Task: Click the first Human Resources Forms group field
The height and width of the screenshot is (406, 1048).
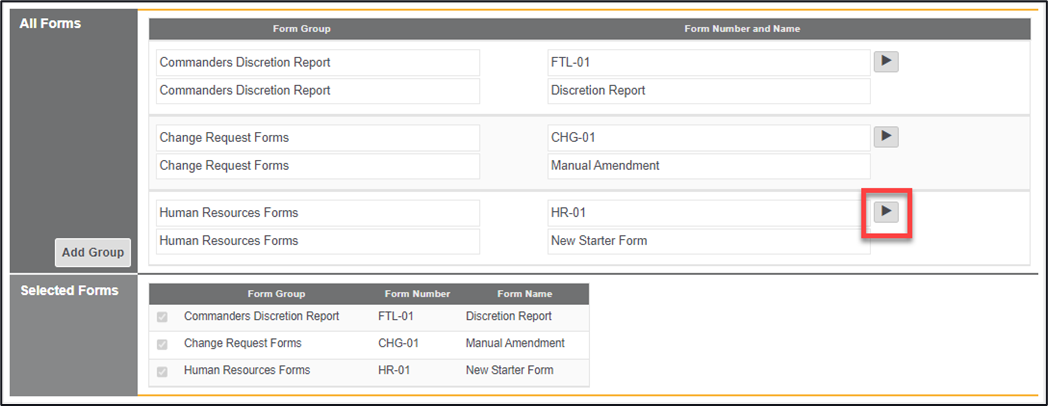Action: (318, 213)
